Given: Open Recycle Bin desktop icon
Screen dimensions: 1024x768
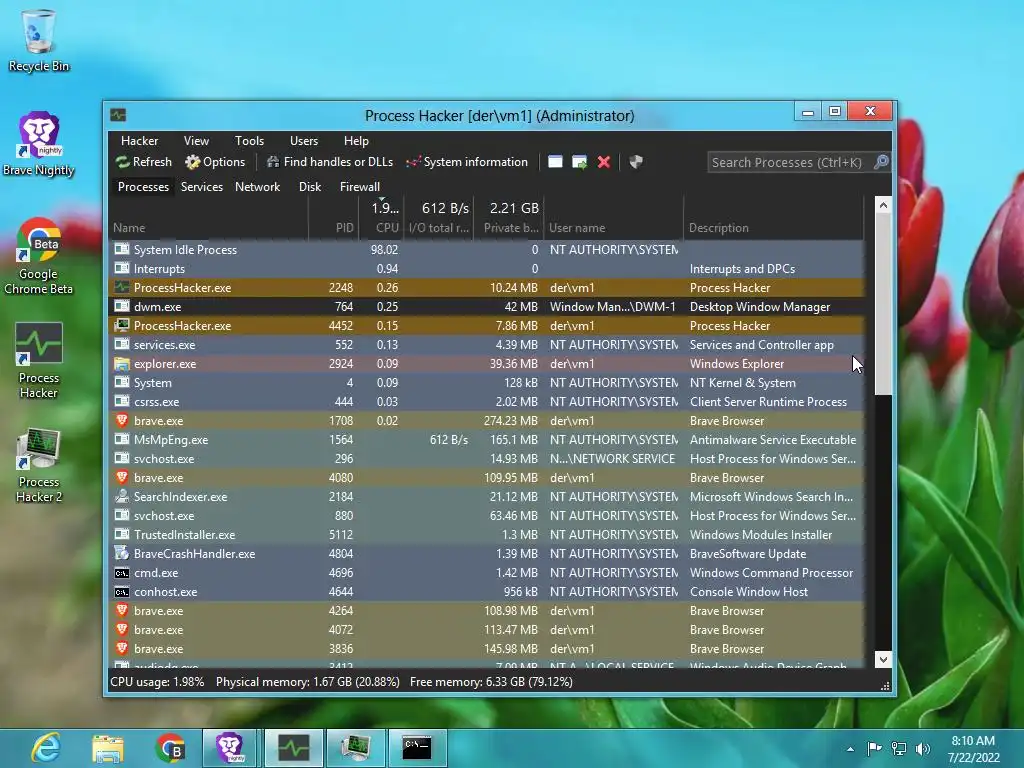Looking at the screenshot, I should (39, 40).
